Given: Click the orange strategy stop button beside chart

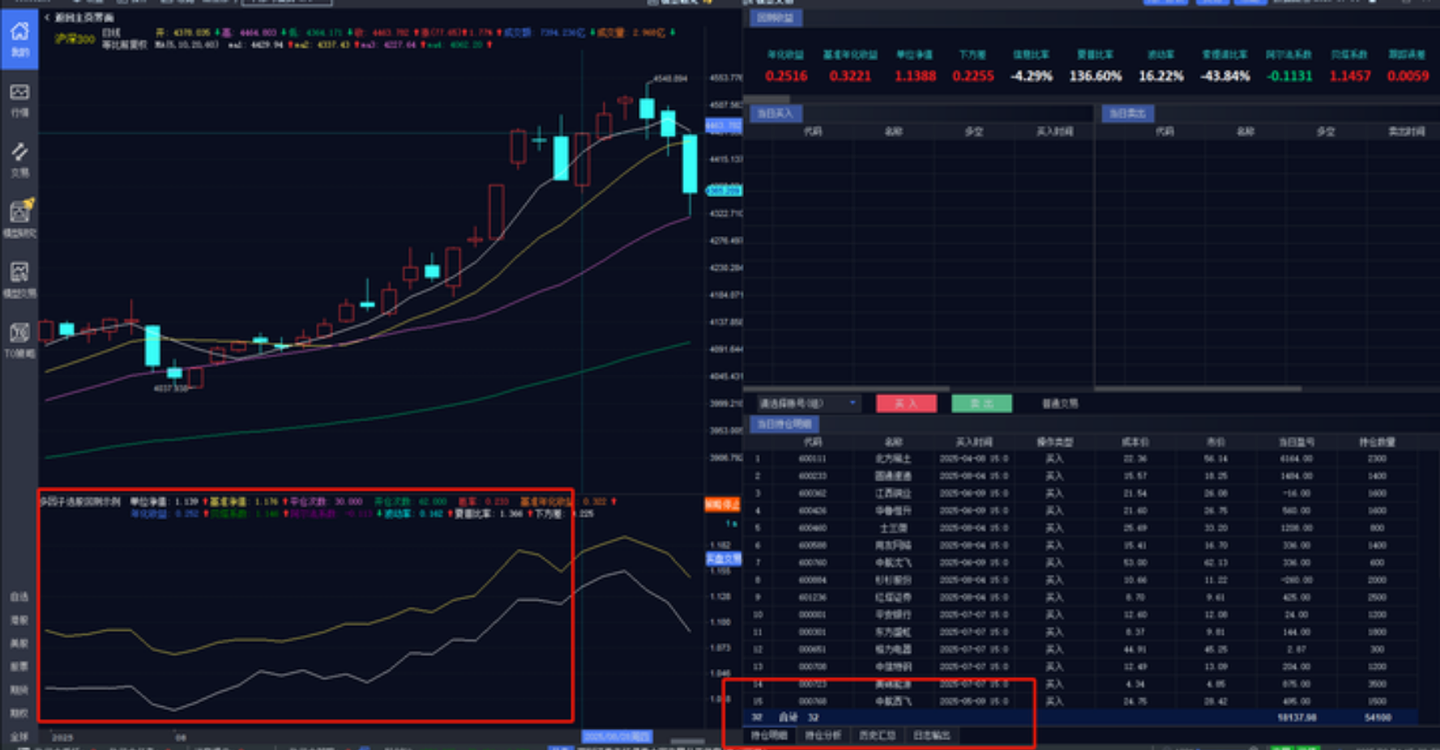Looking at the screenshot, I should click(x=722, y=504).
